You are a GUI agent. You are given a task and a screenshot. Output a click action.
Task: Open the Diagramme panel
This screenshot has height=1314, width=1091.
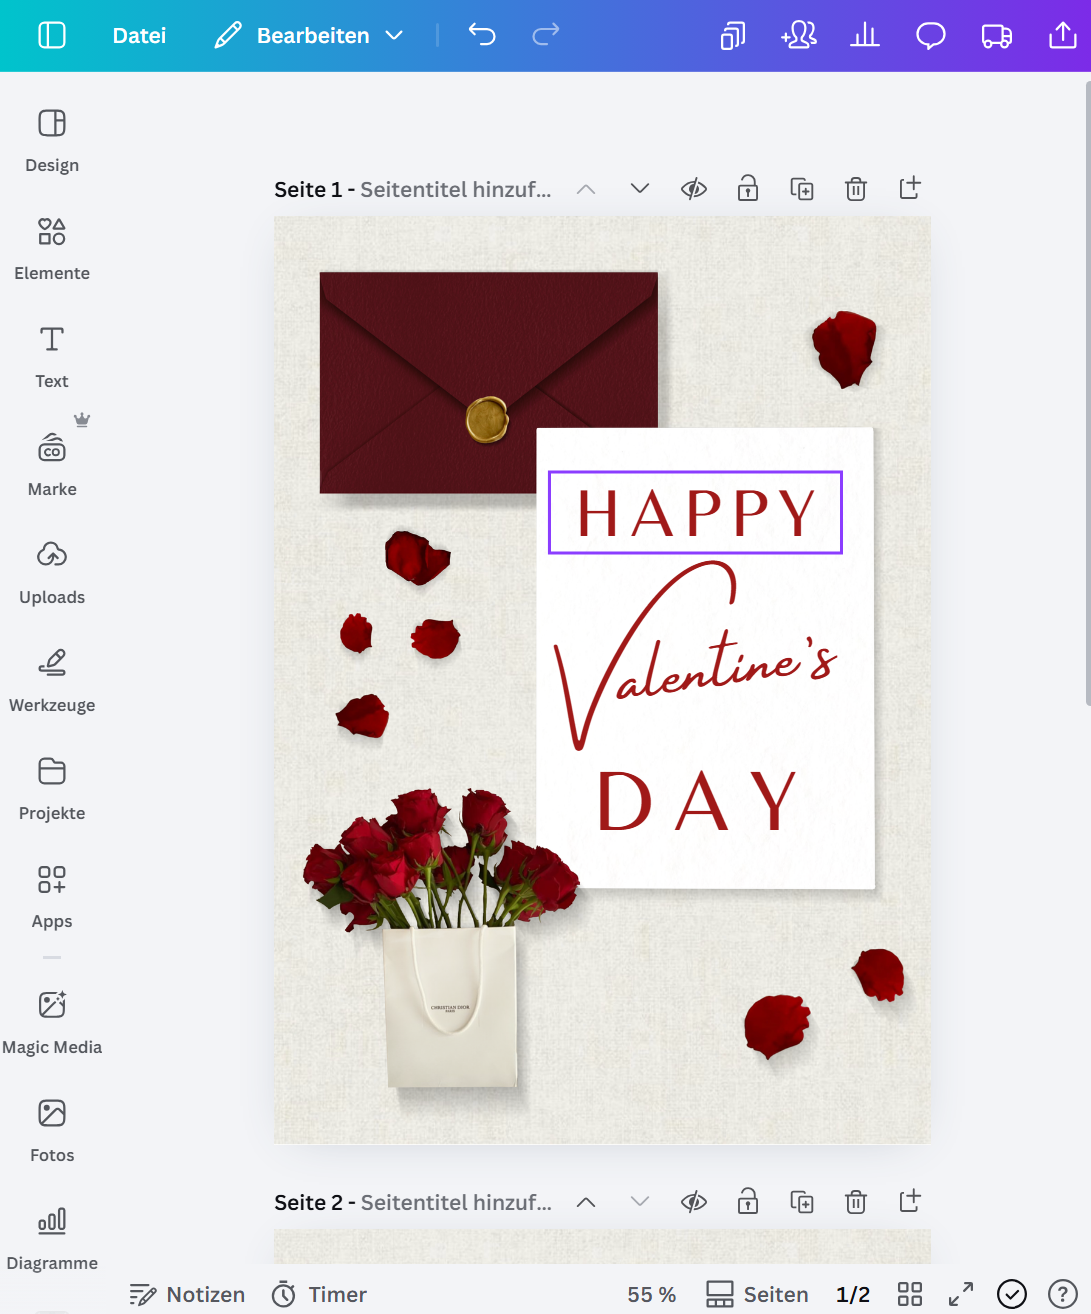tap(52, 1239)
